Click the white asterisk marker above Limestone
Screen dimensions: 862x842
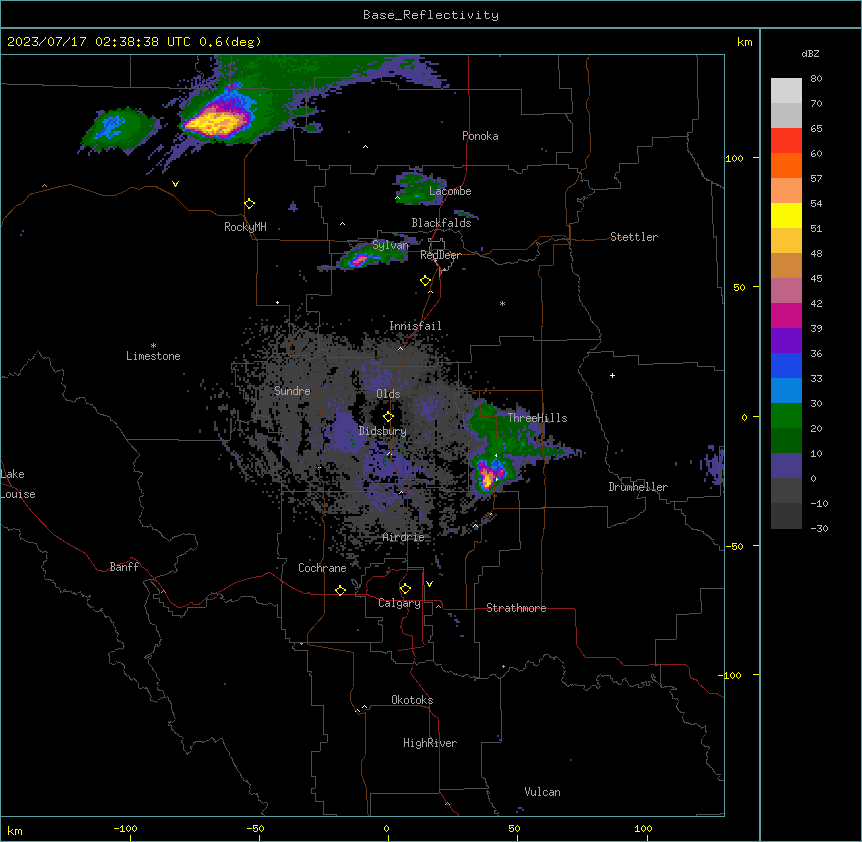[x=153, y=345]
